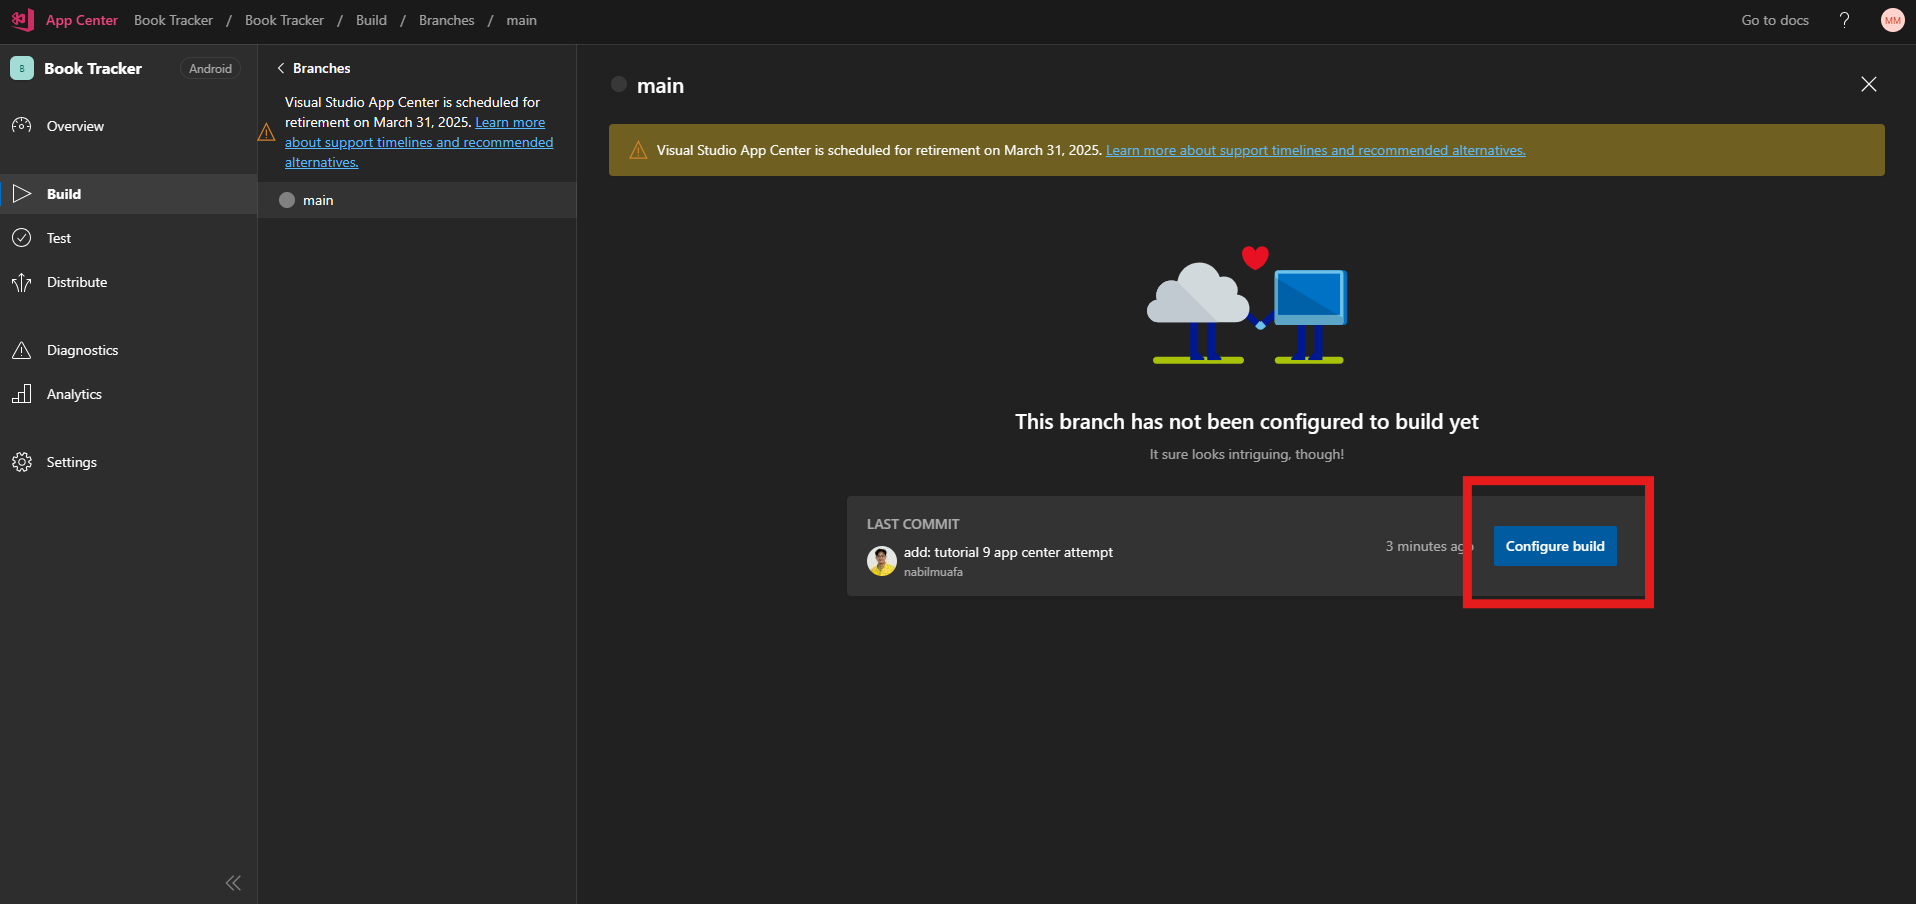Go back via Branches chevron
The width and height of the screenshot is (1916, 904).
[x=281, y=68]
